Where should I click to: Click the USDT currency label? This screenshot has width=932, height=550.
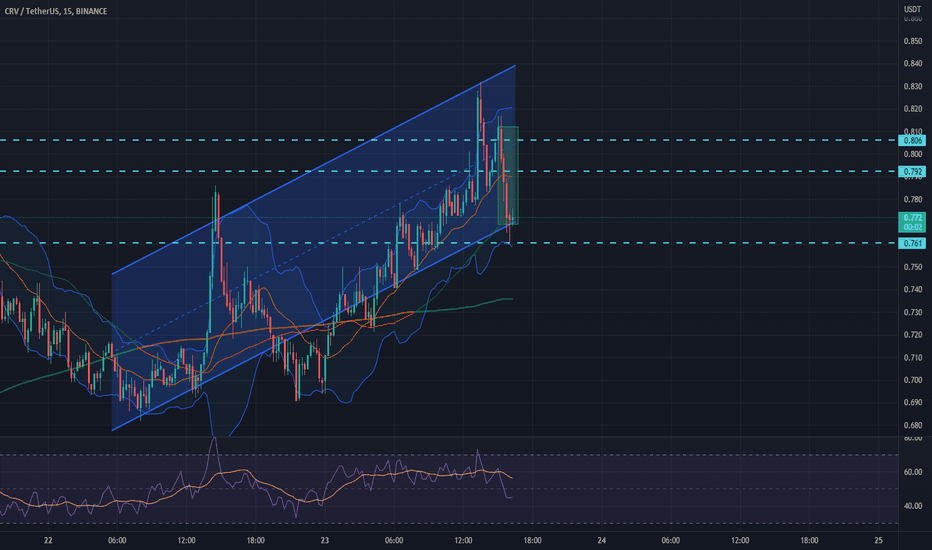click(912, 9)
